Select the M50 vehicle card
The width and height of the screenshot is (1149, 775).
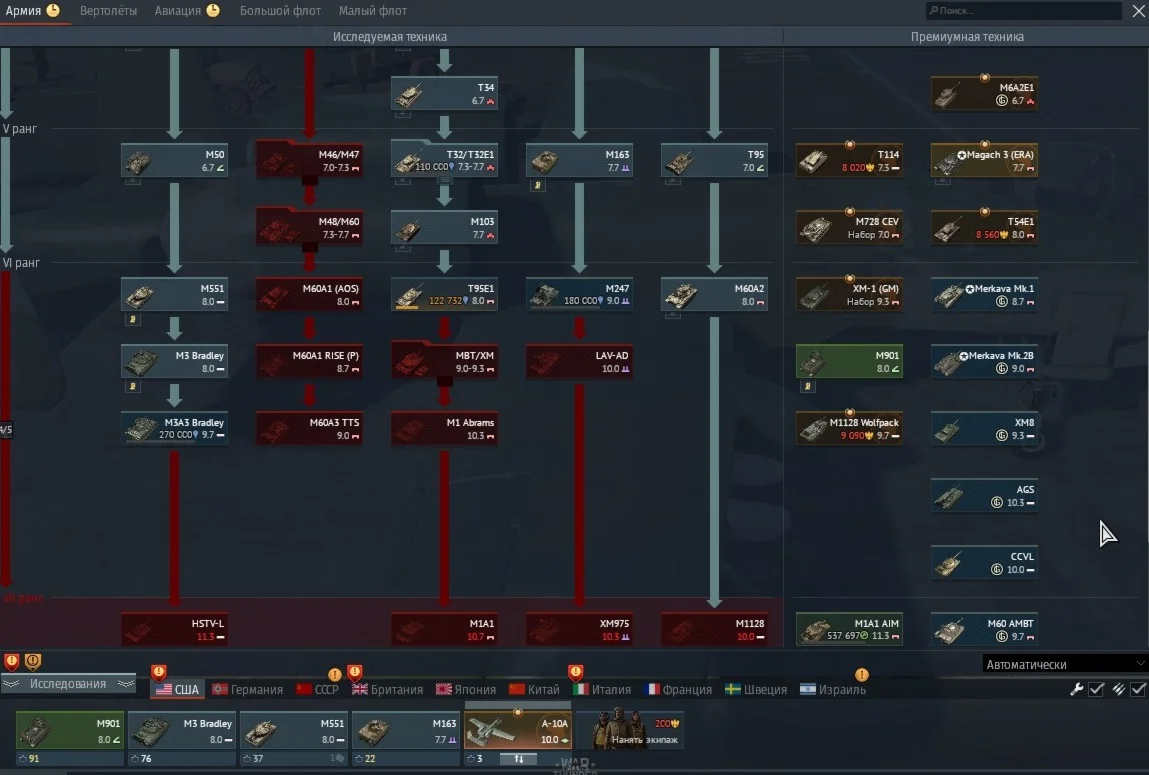click(x=174, y=160)
